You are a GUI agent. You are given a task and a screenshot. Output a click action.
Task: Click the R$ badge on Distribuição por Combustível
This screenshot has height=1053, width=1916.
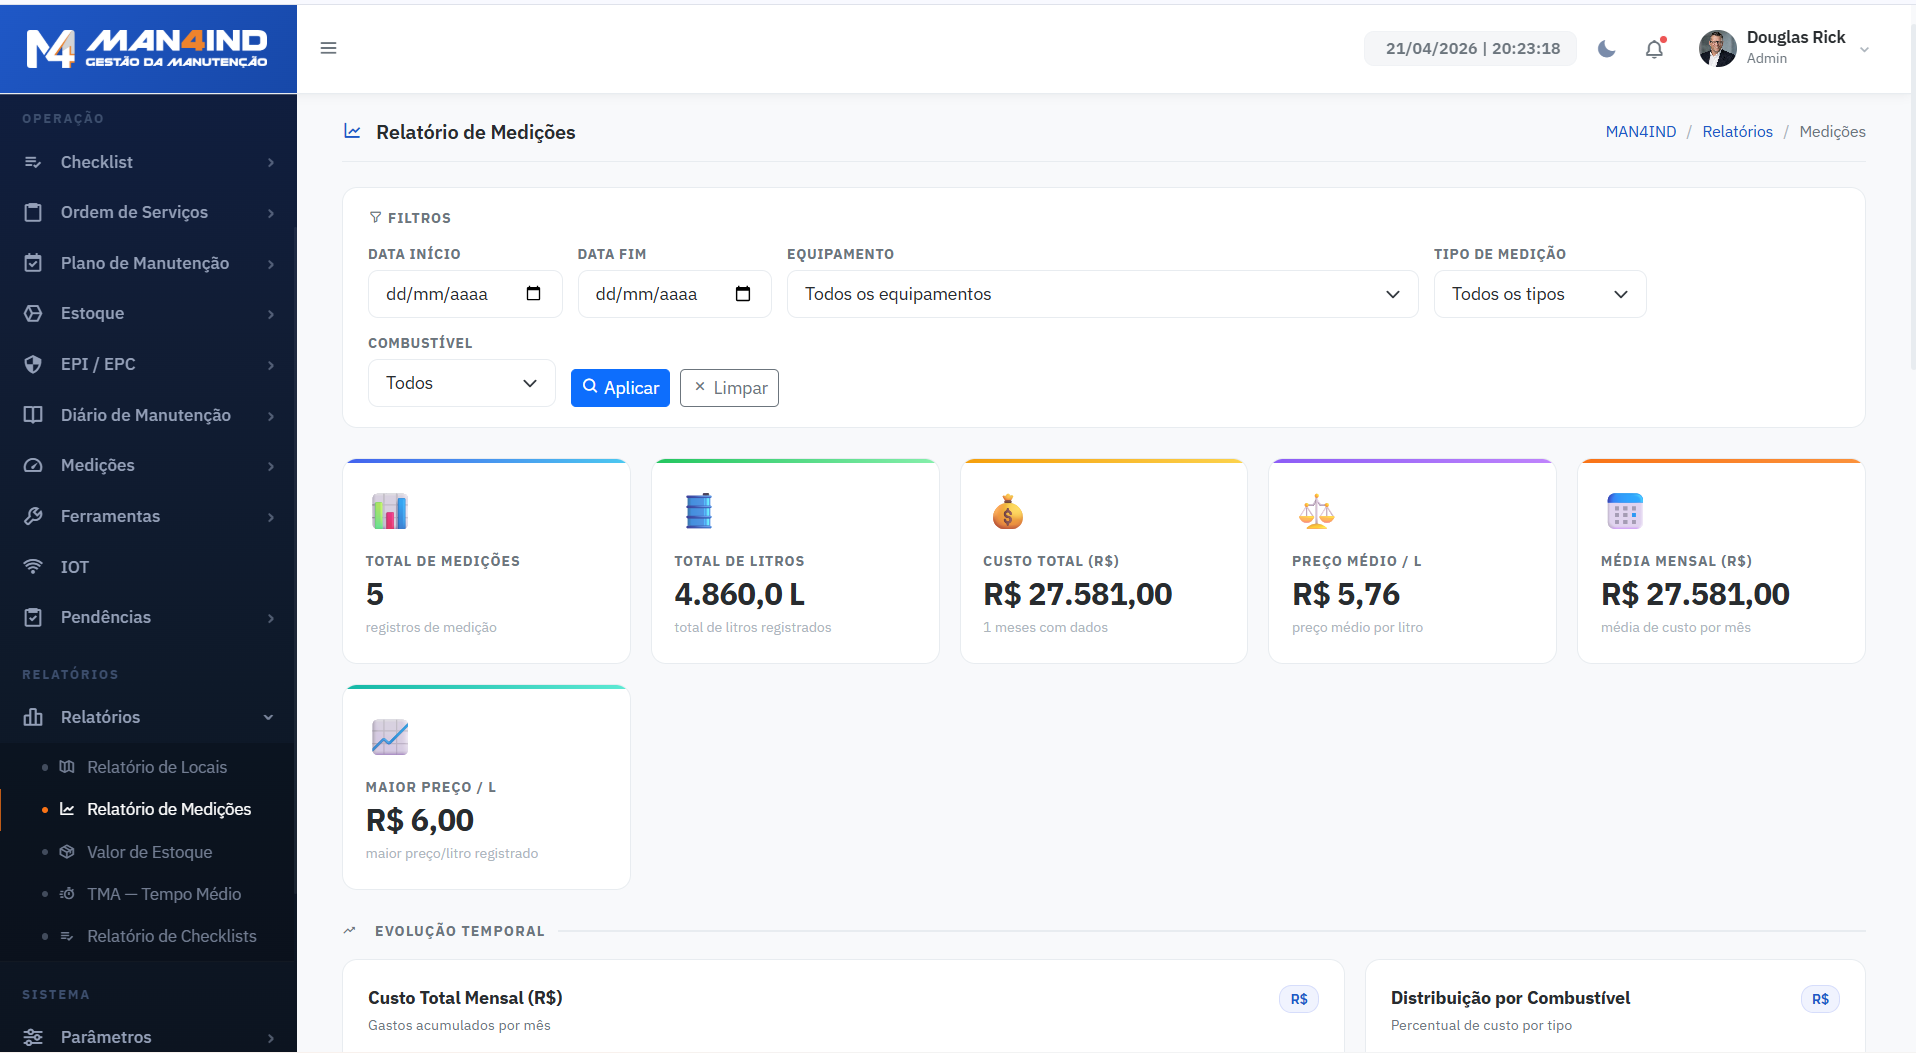point(1819,999)
